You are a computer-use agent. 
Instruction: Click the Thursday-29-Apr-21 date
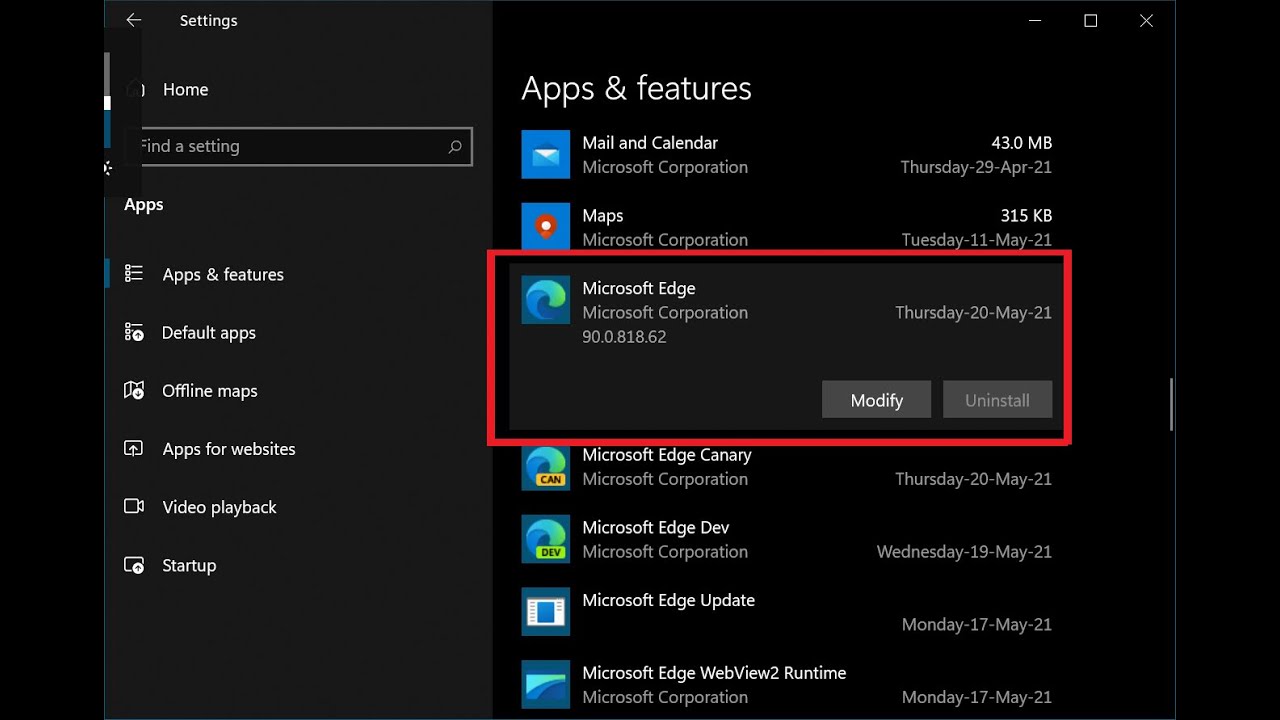(x=976, y=167)
